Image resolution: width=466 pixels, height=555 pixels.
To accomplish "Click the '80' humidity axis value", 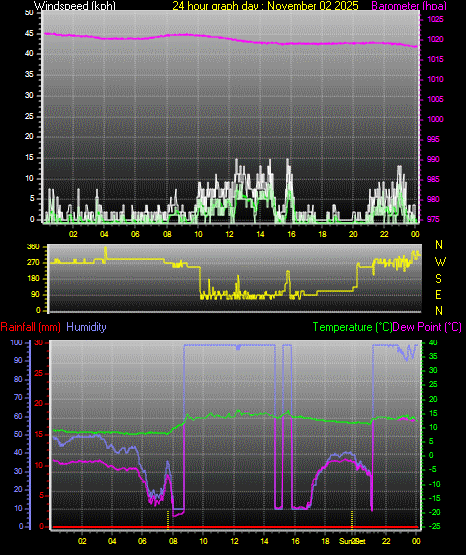I will click(x=18, y=379).
